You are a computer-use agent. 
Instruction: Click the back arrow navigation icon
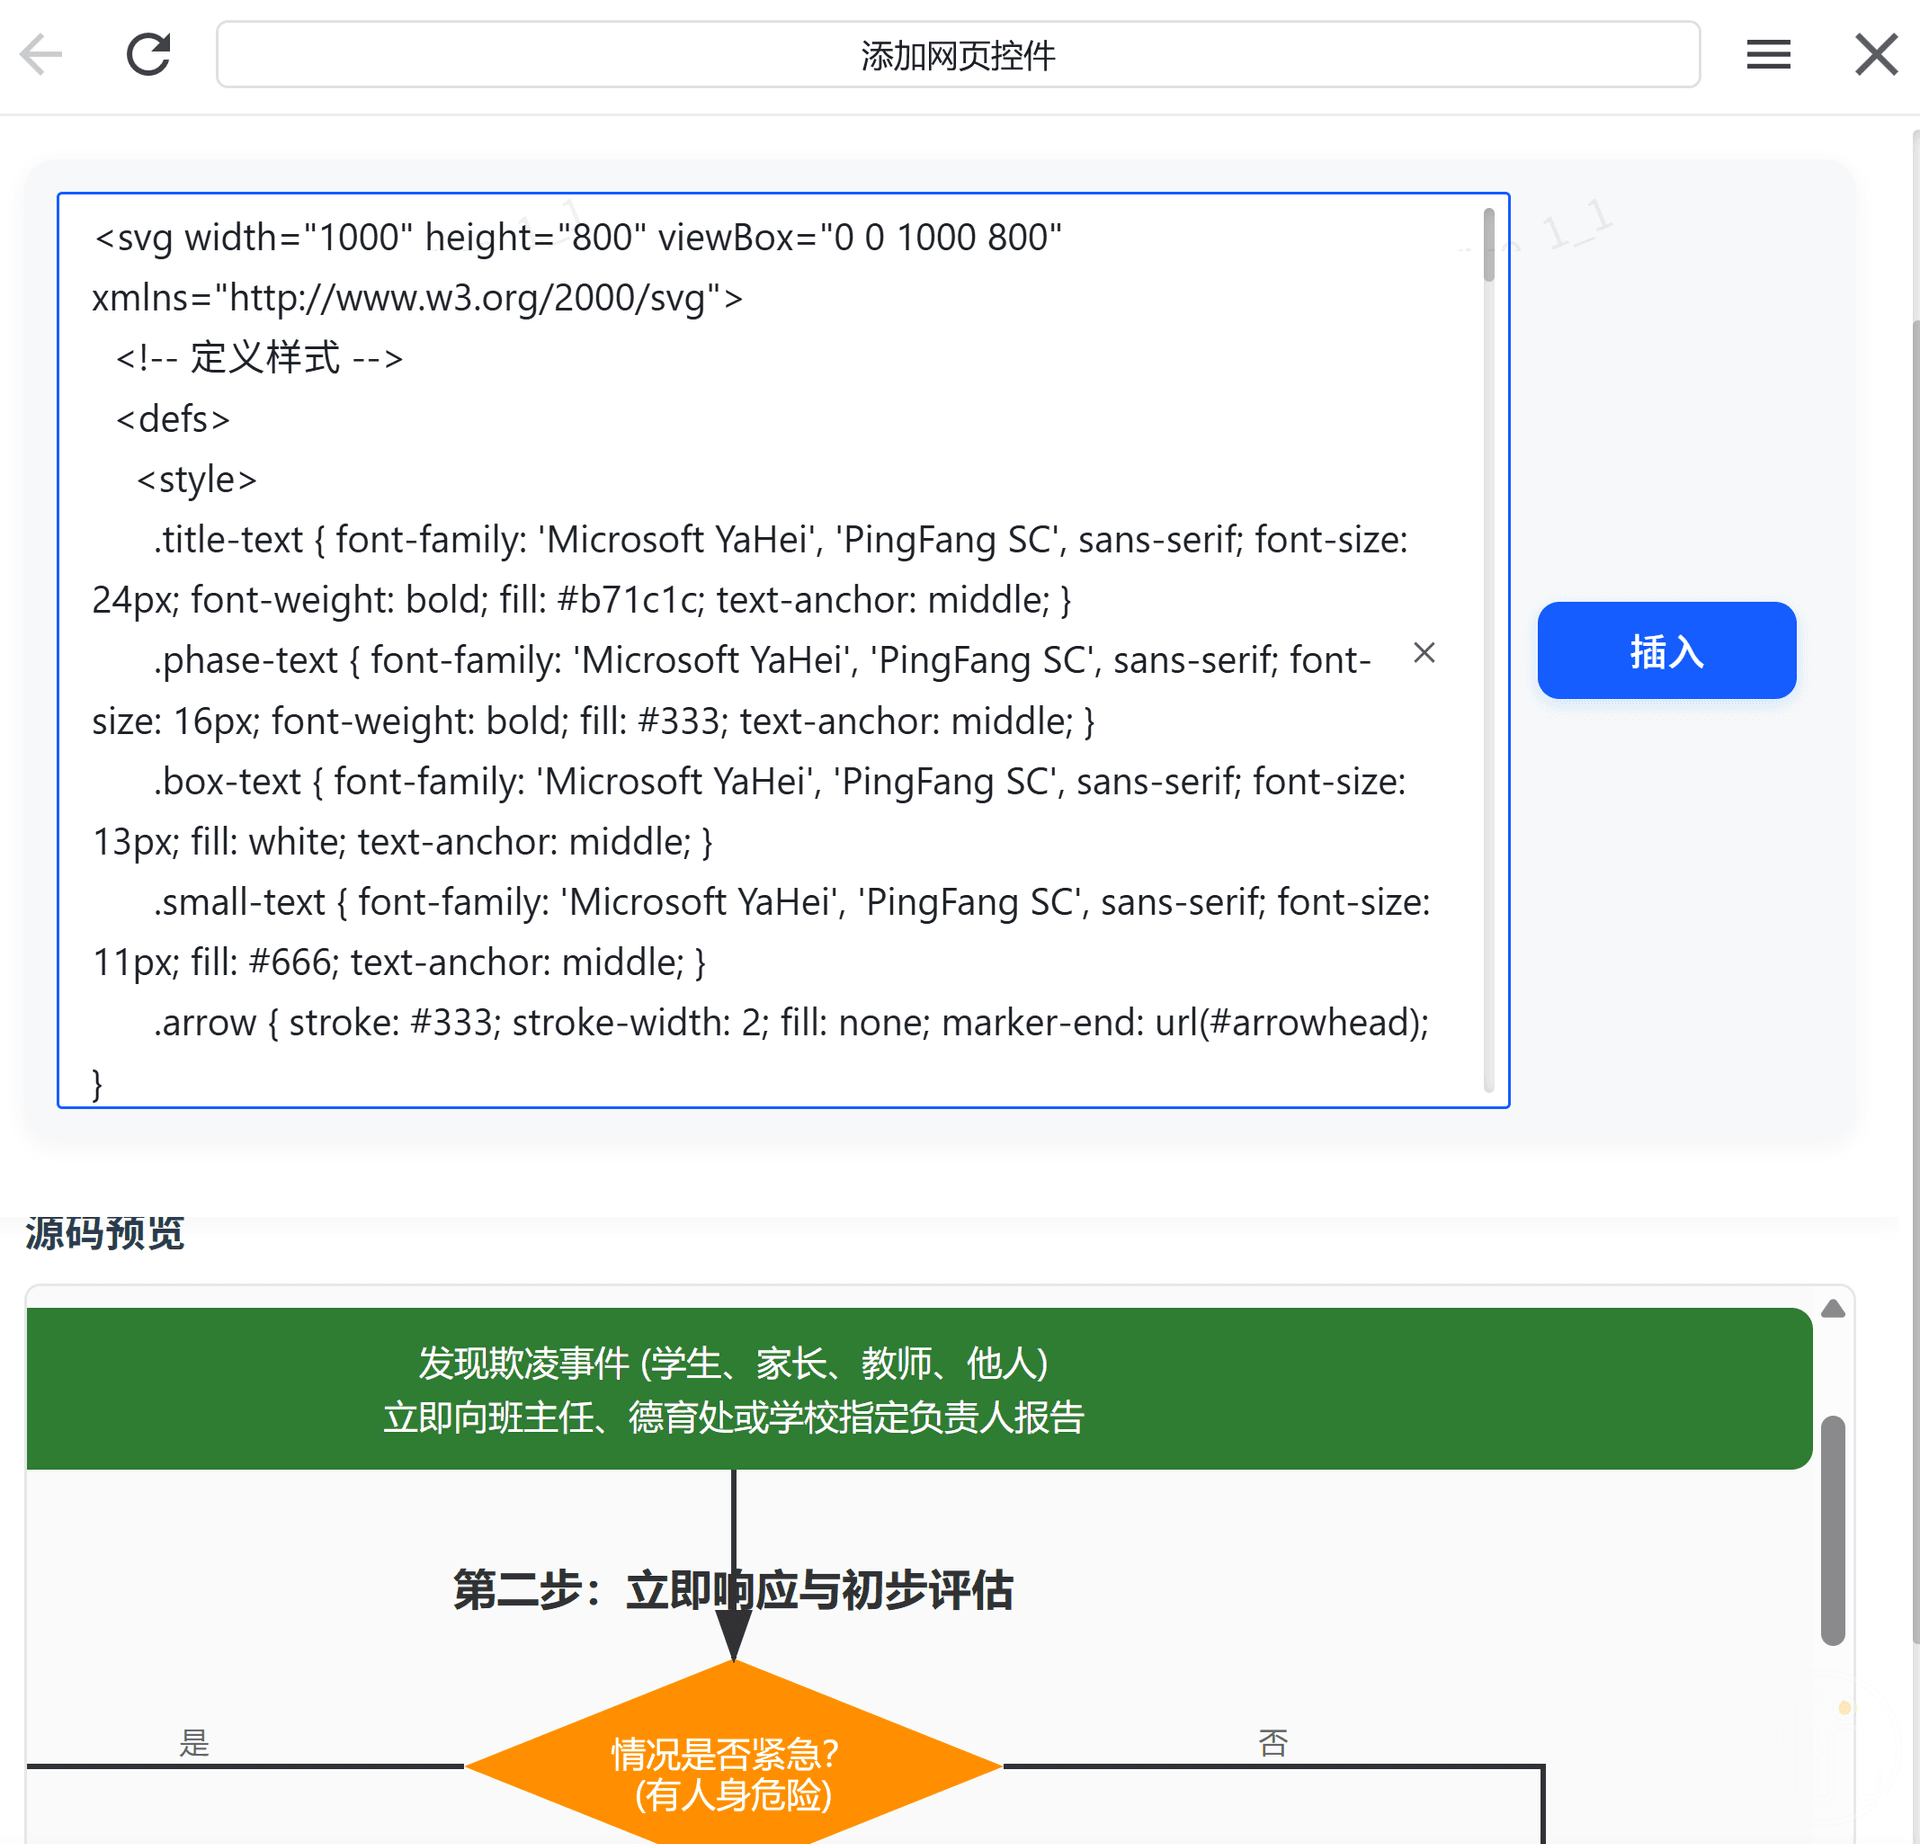[42, 55]
